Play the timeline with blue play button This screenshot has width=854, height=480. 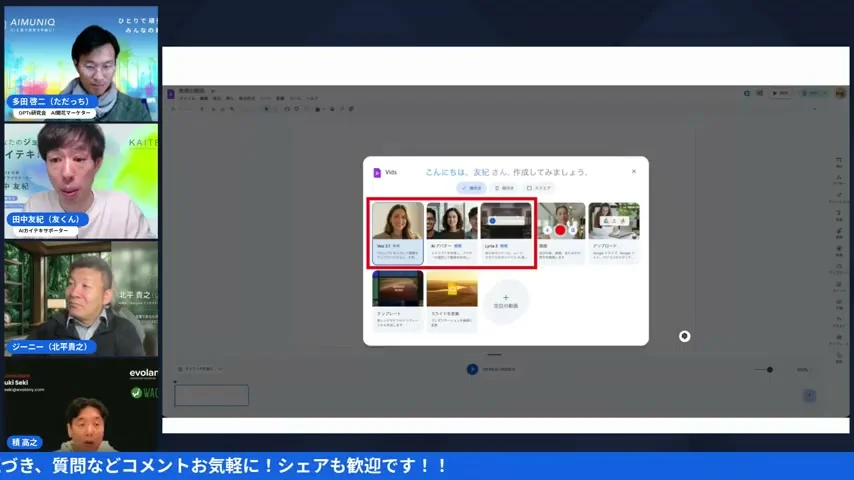(x=472, y=369)
